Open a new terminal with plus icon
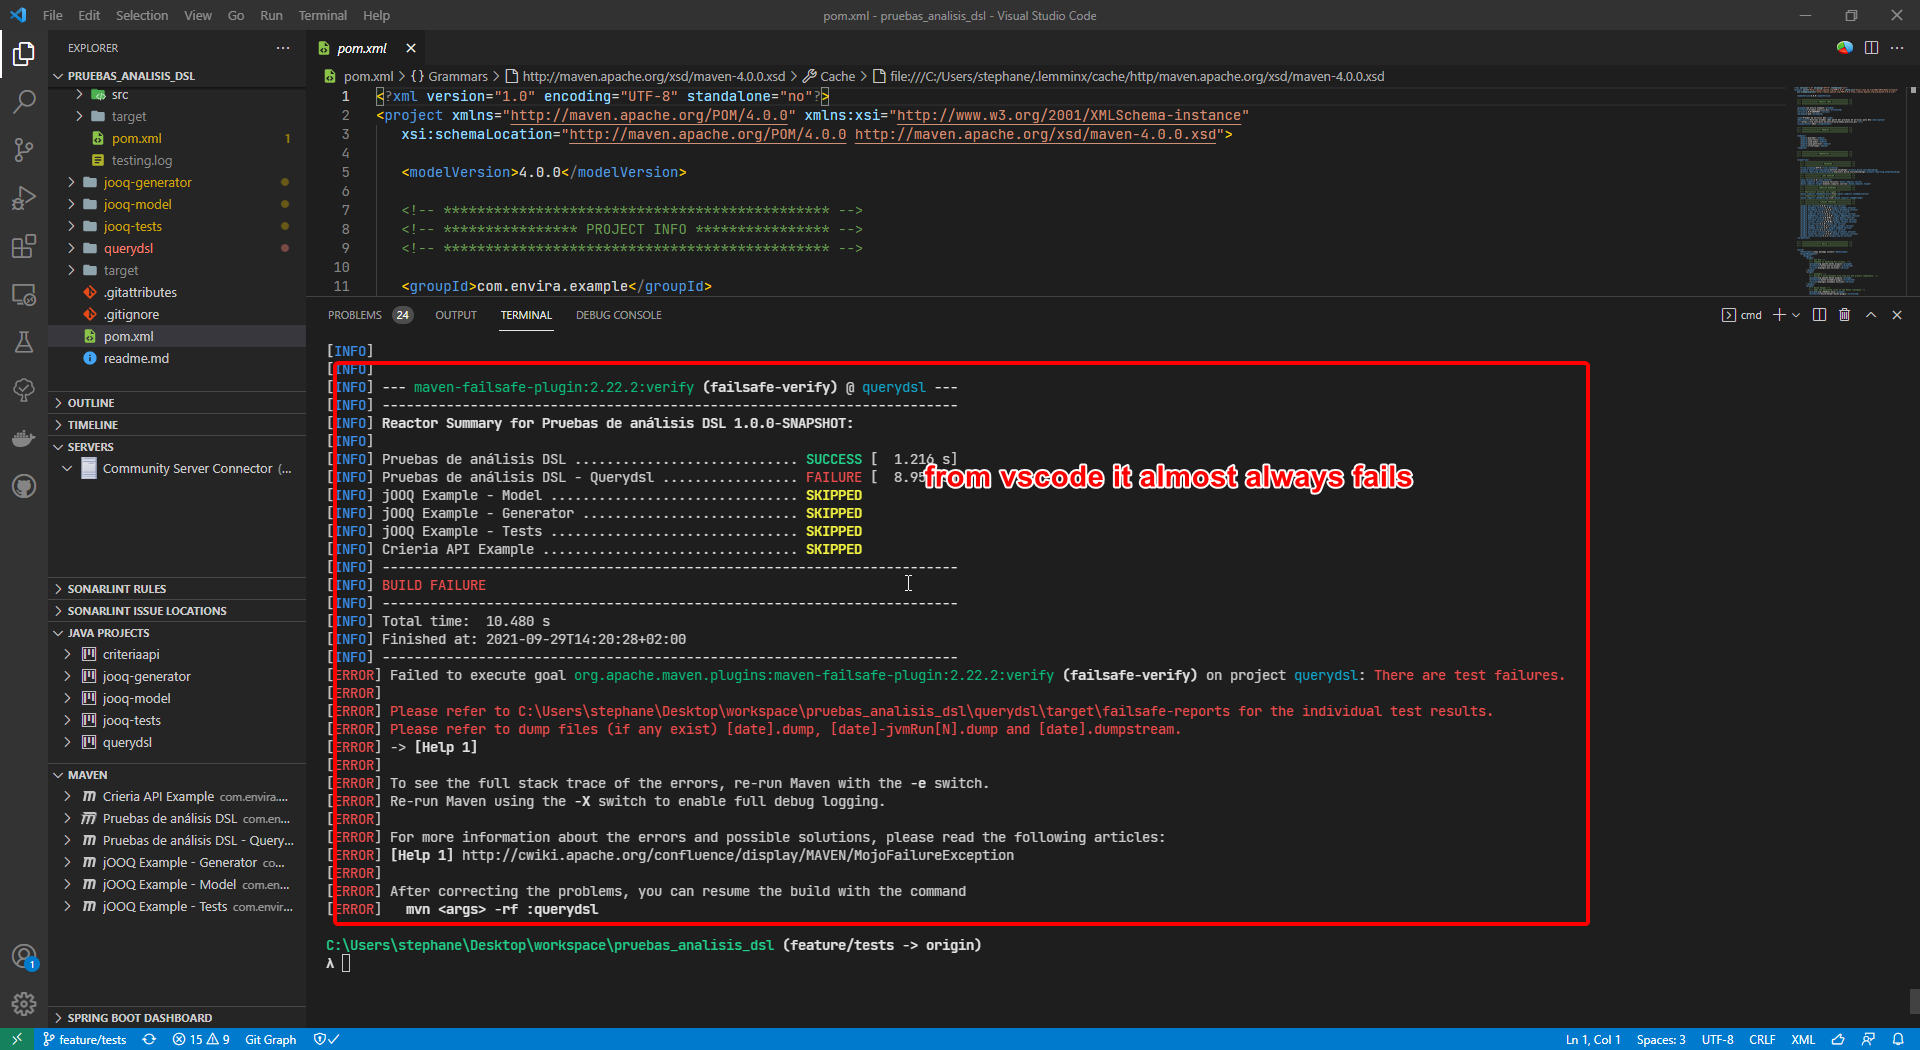The image size is (1920, 1050). 1778,314
